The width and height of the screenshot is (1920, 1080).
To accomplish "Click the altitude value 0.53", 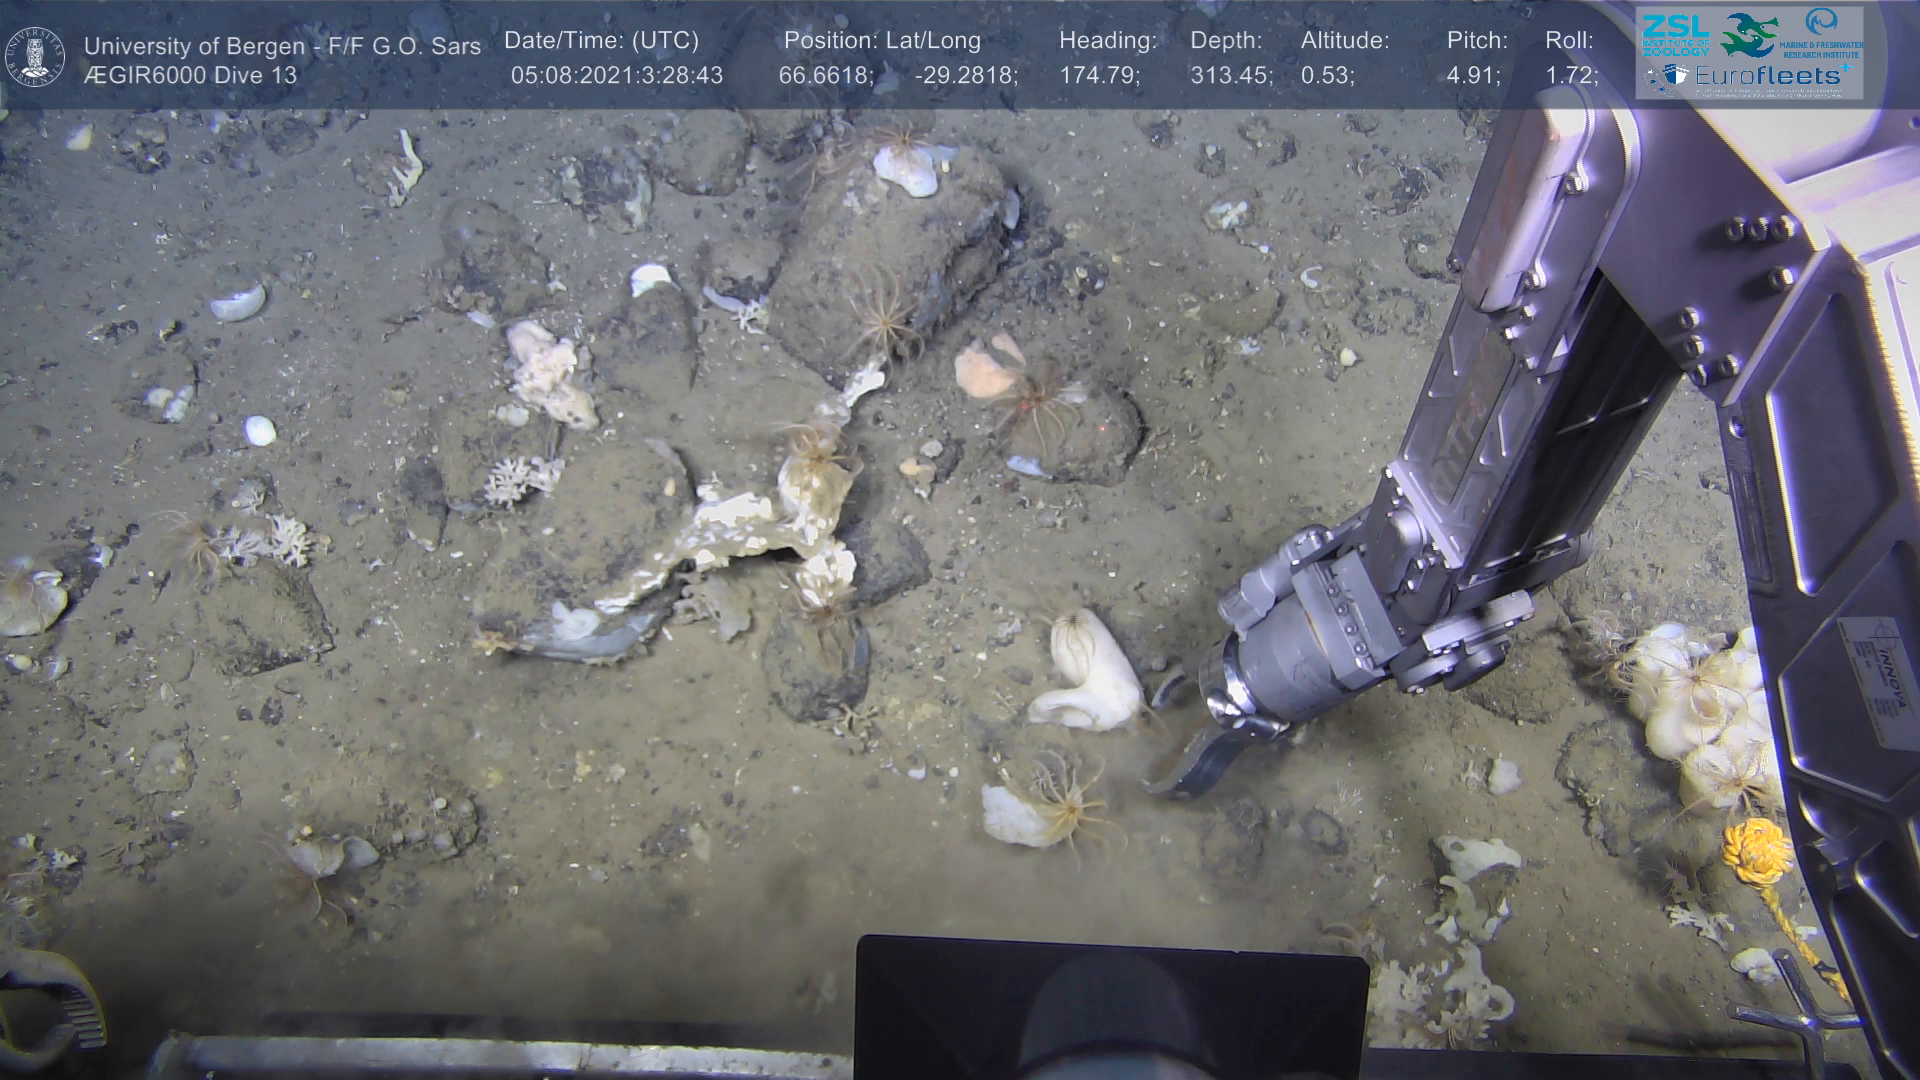I will [1327, 76].
